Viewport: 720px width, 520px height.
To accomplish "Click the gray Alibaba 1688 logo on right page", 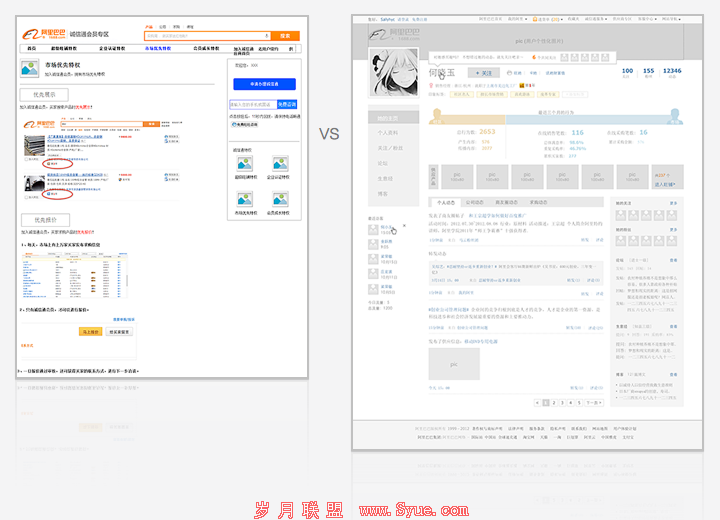I will (x=394, y=34).
